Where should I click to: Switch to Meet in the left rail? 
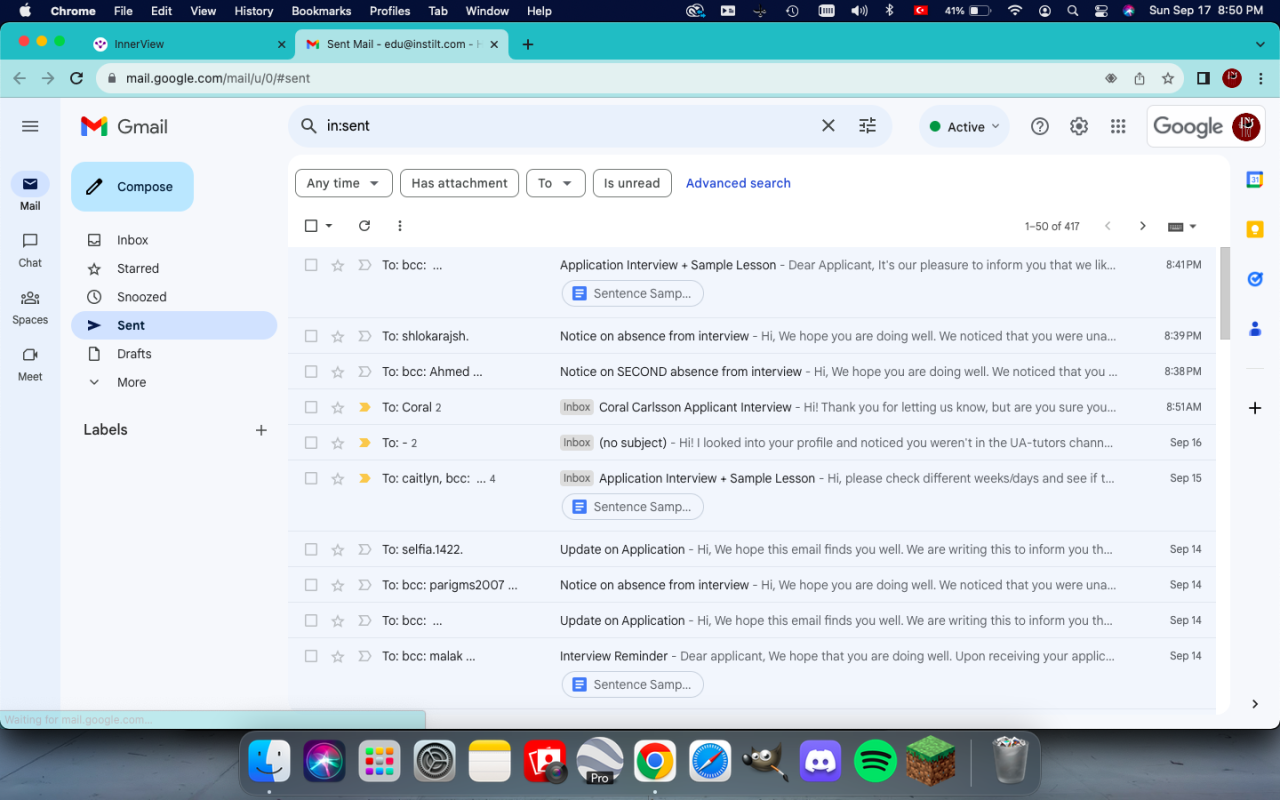coord(30,364)
